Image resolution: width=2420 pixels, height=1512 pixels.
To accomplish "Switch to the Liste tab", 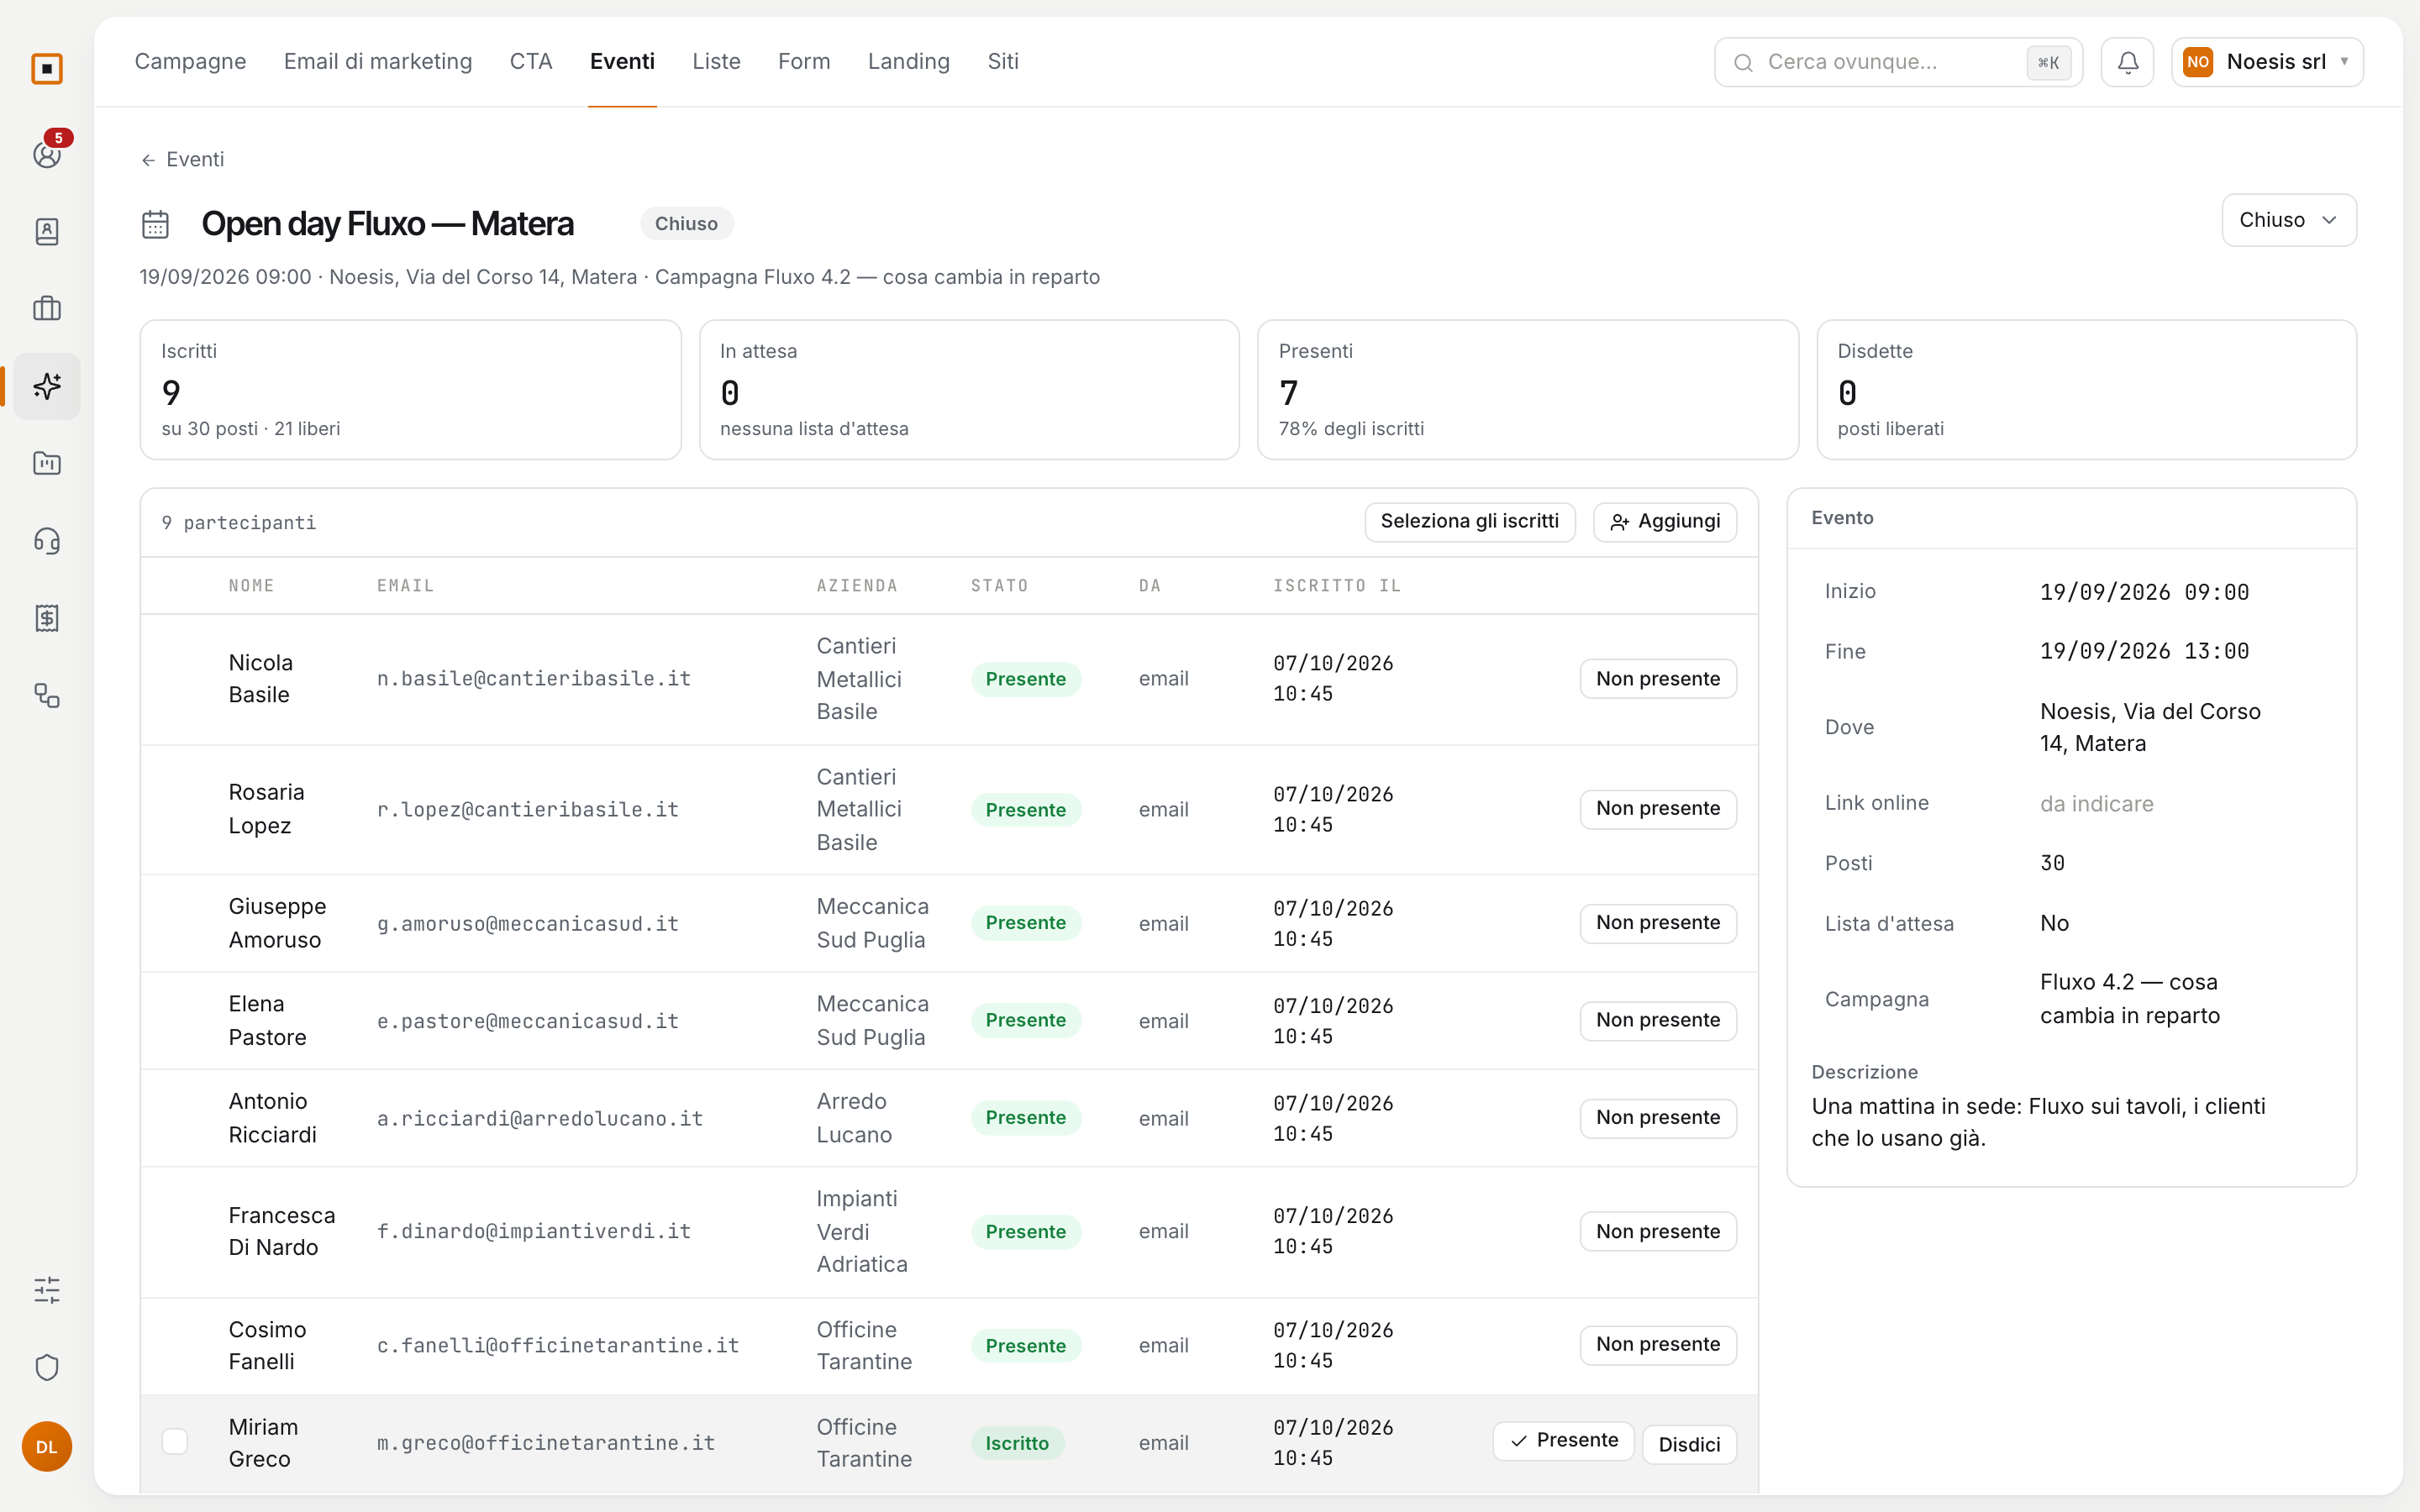I will coord(716,62).
